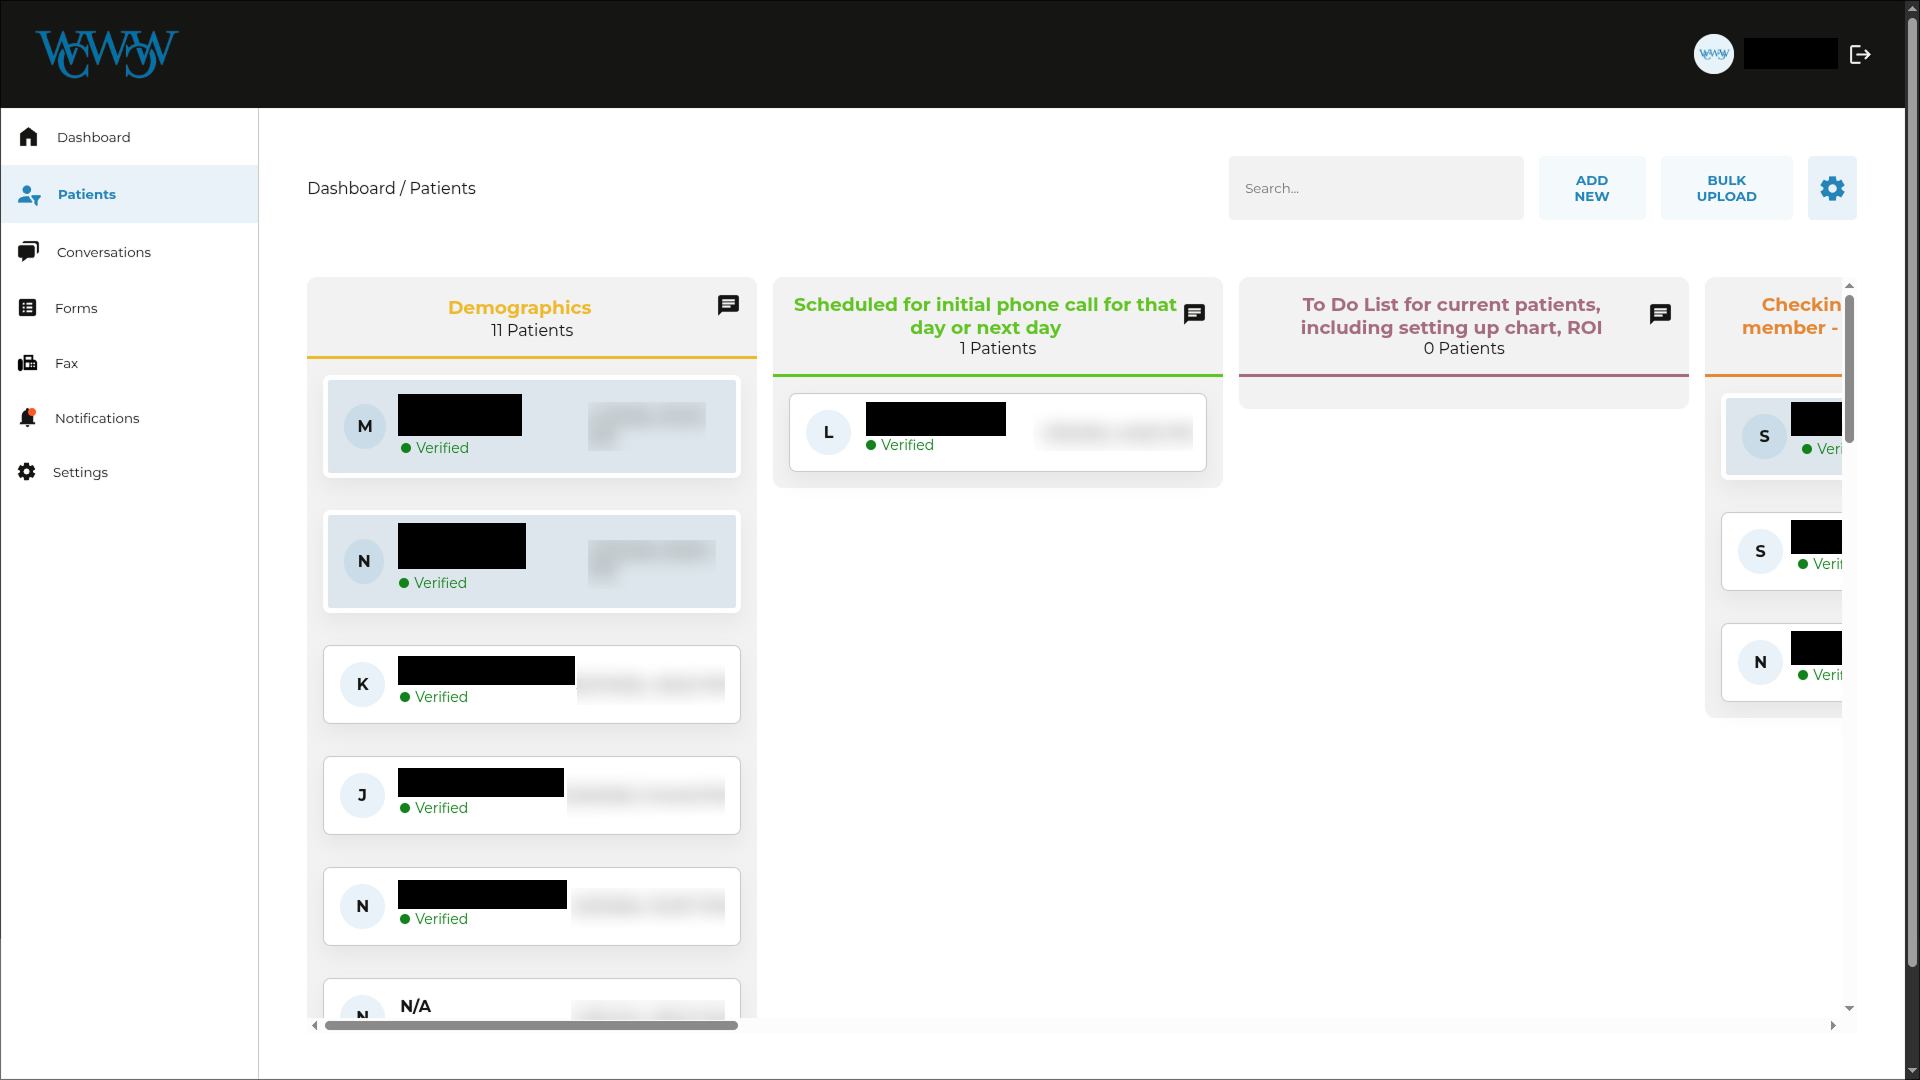
Task: Click the horizontal scrollbar under the columns
Action: click(x=531, y=1025)
